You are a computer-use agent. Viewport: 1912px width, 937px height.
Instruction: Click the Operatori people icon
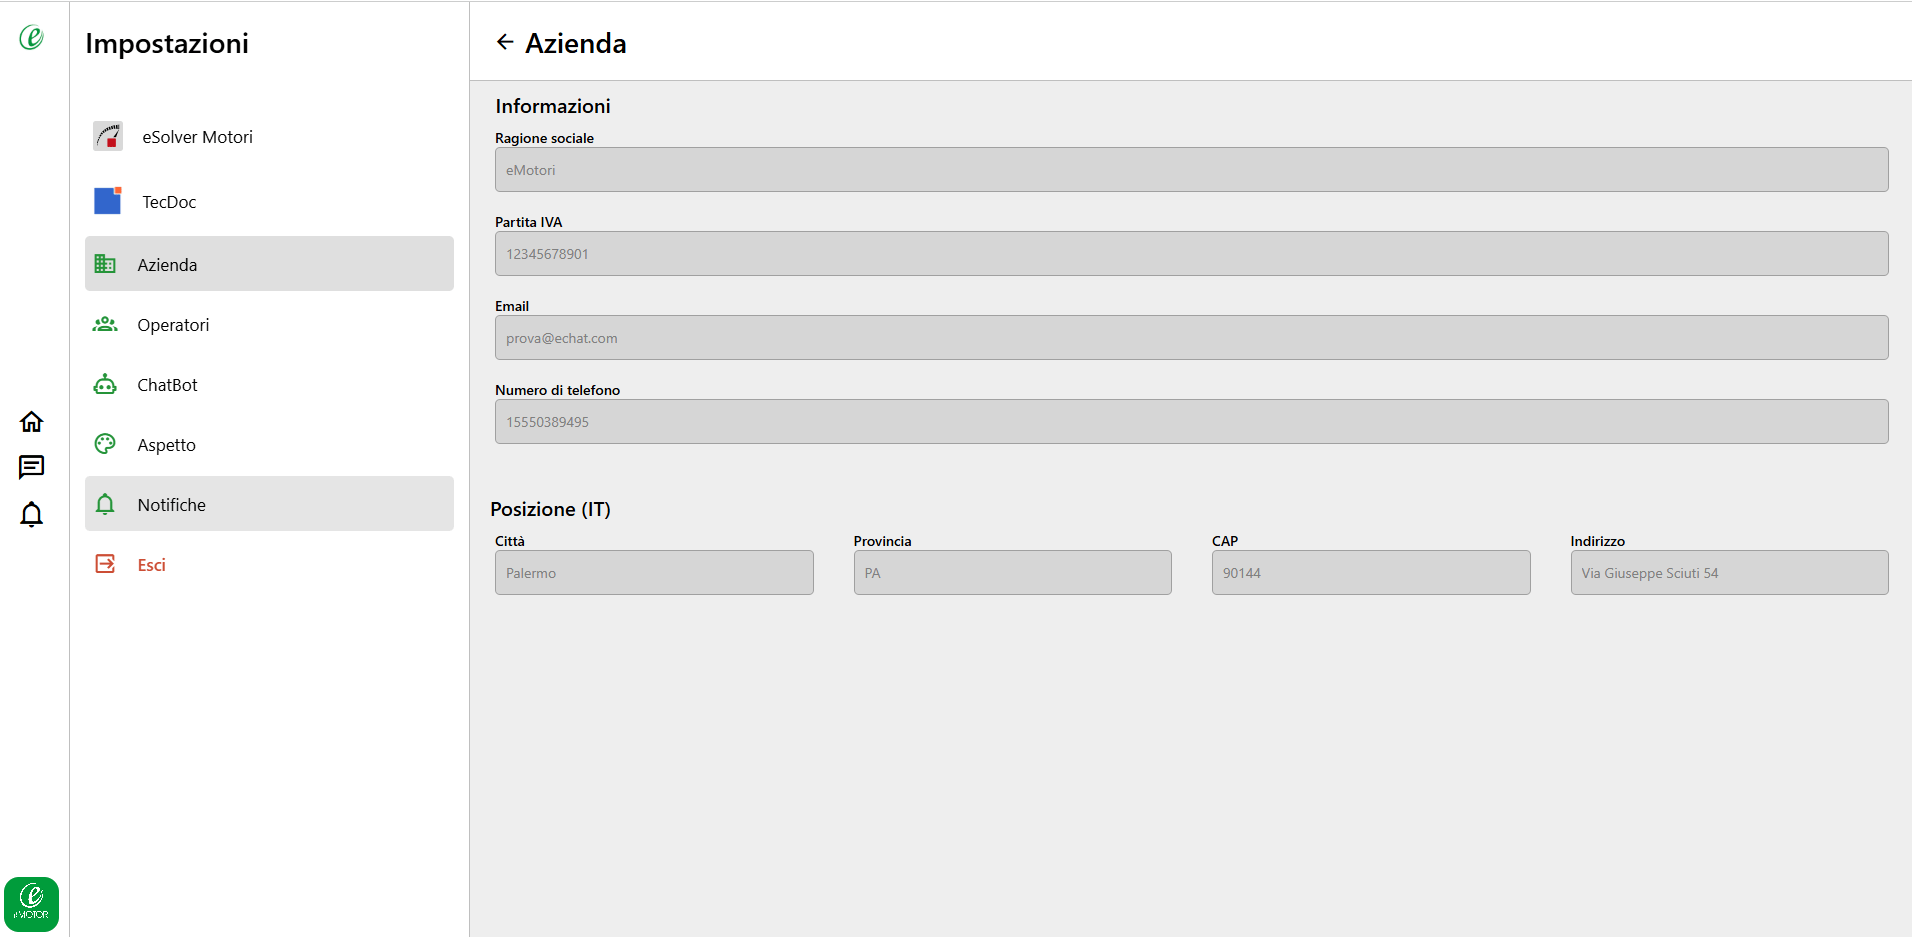pyautogui.click(x=105, y=324)
